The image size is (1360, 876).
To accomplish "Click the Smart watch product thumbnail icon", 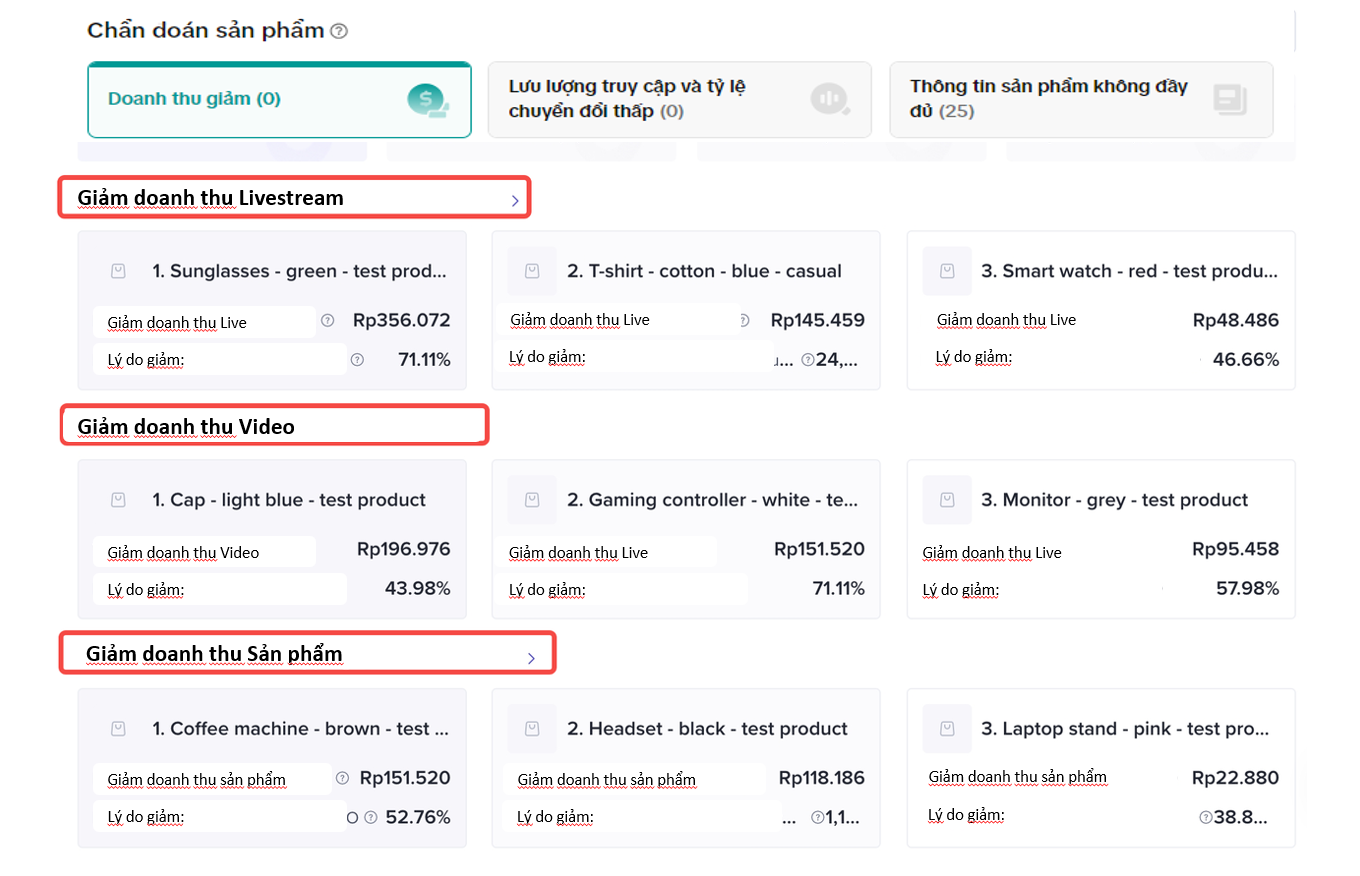I will pyautogui.click(x=946, y=271).
